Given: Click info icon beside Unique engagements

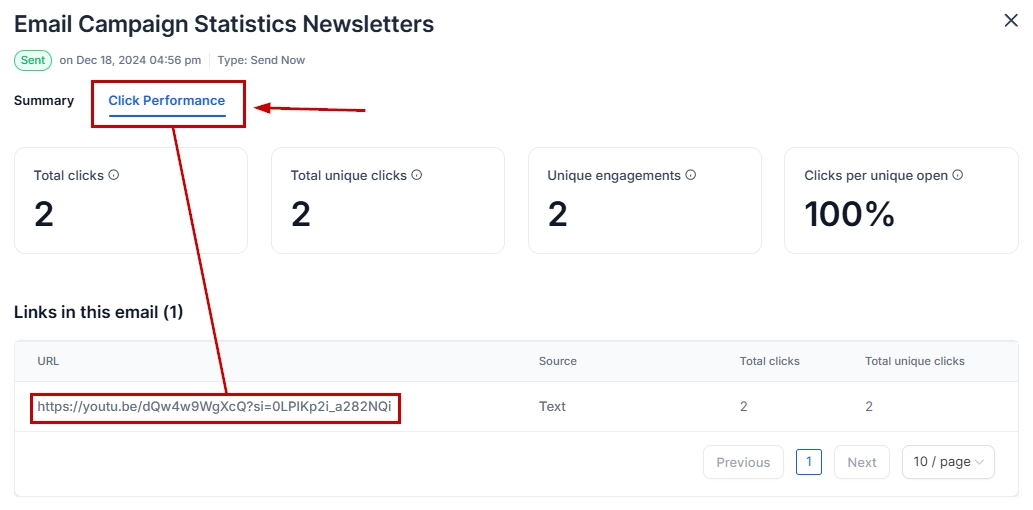Looking at the screenshot, I should (x=691, y=175).
